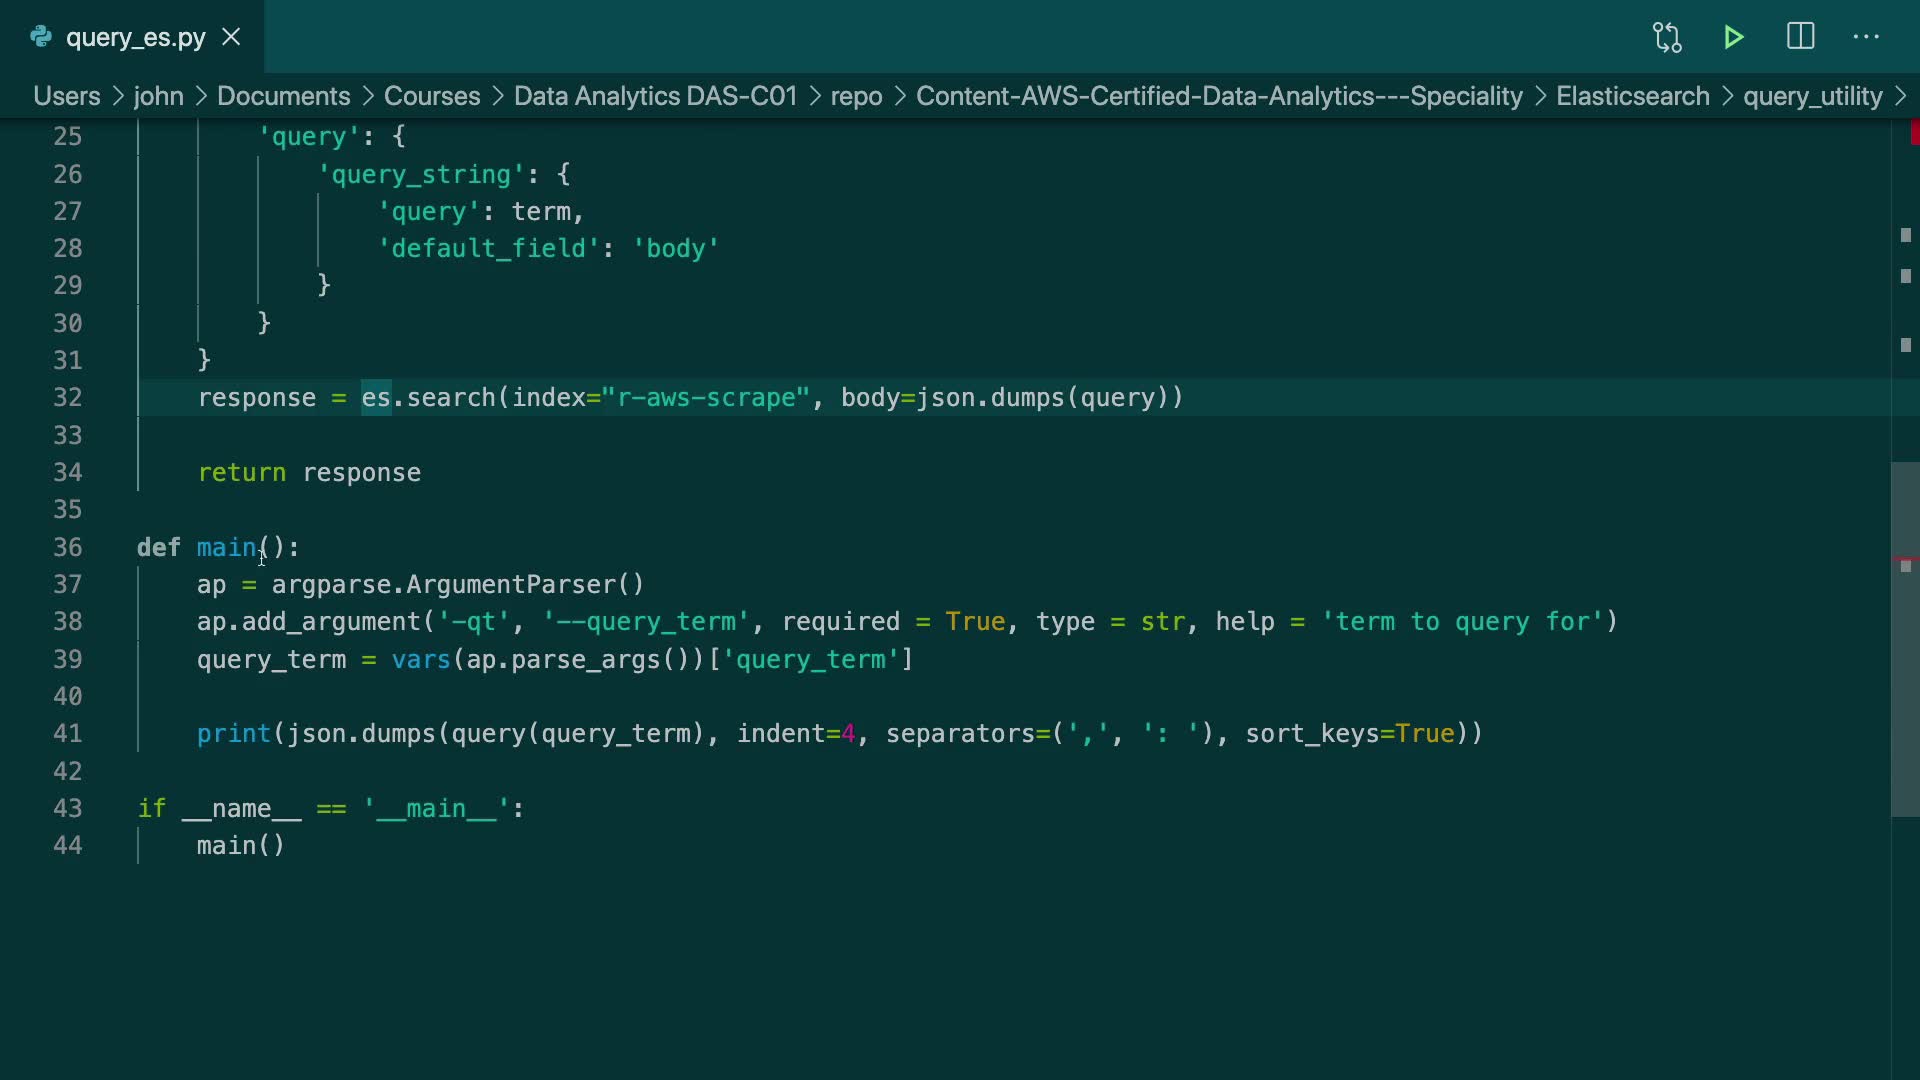
Task: Run the Python file with play button
Action: click(x=1734, y=37)
